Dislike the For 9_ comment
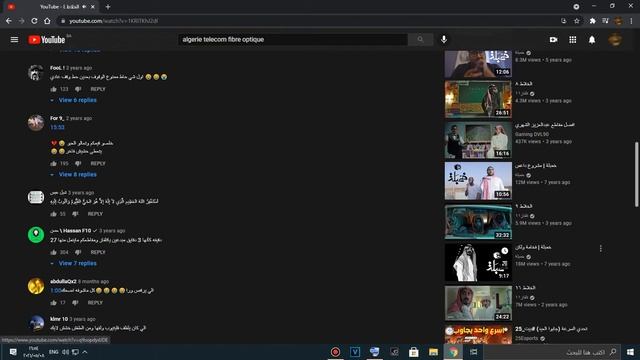 [78, 164]
